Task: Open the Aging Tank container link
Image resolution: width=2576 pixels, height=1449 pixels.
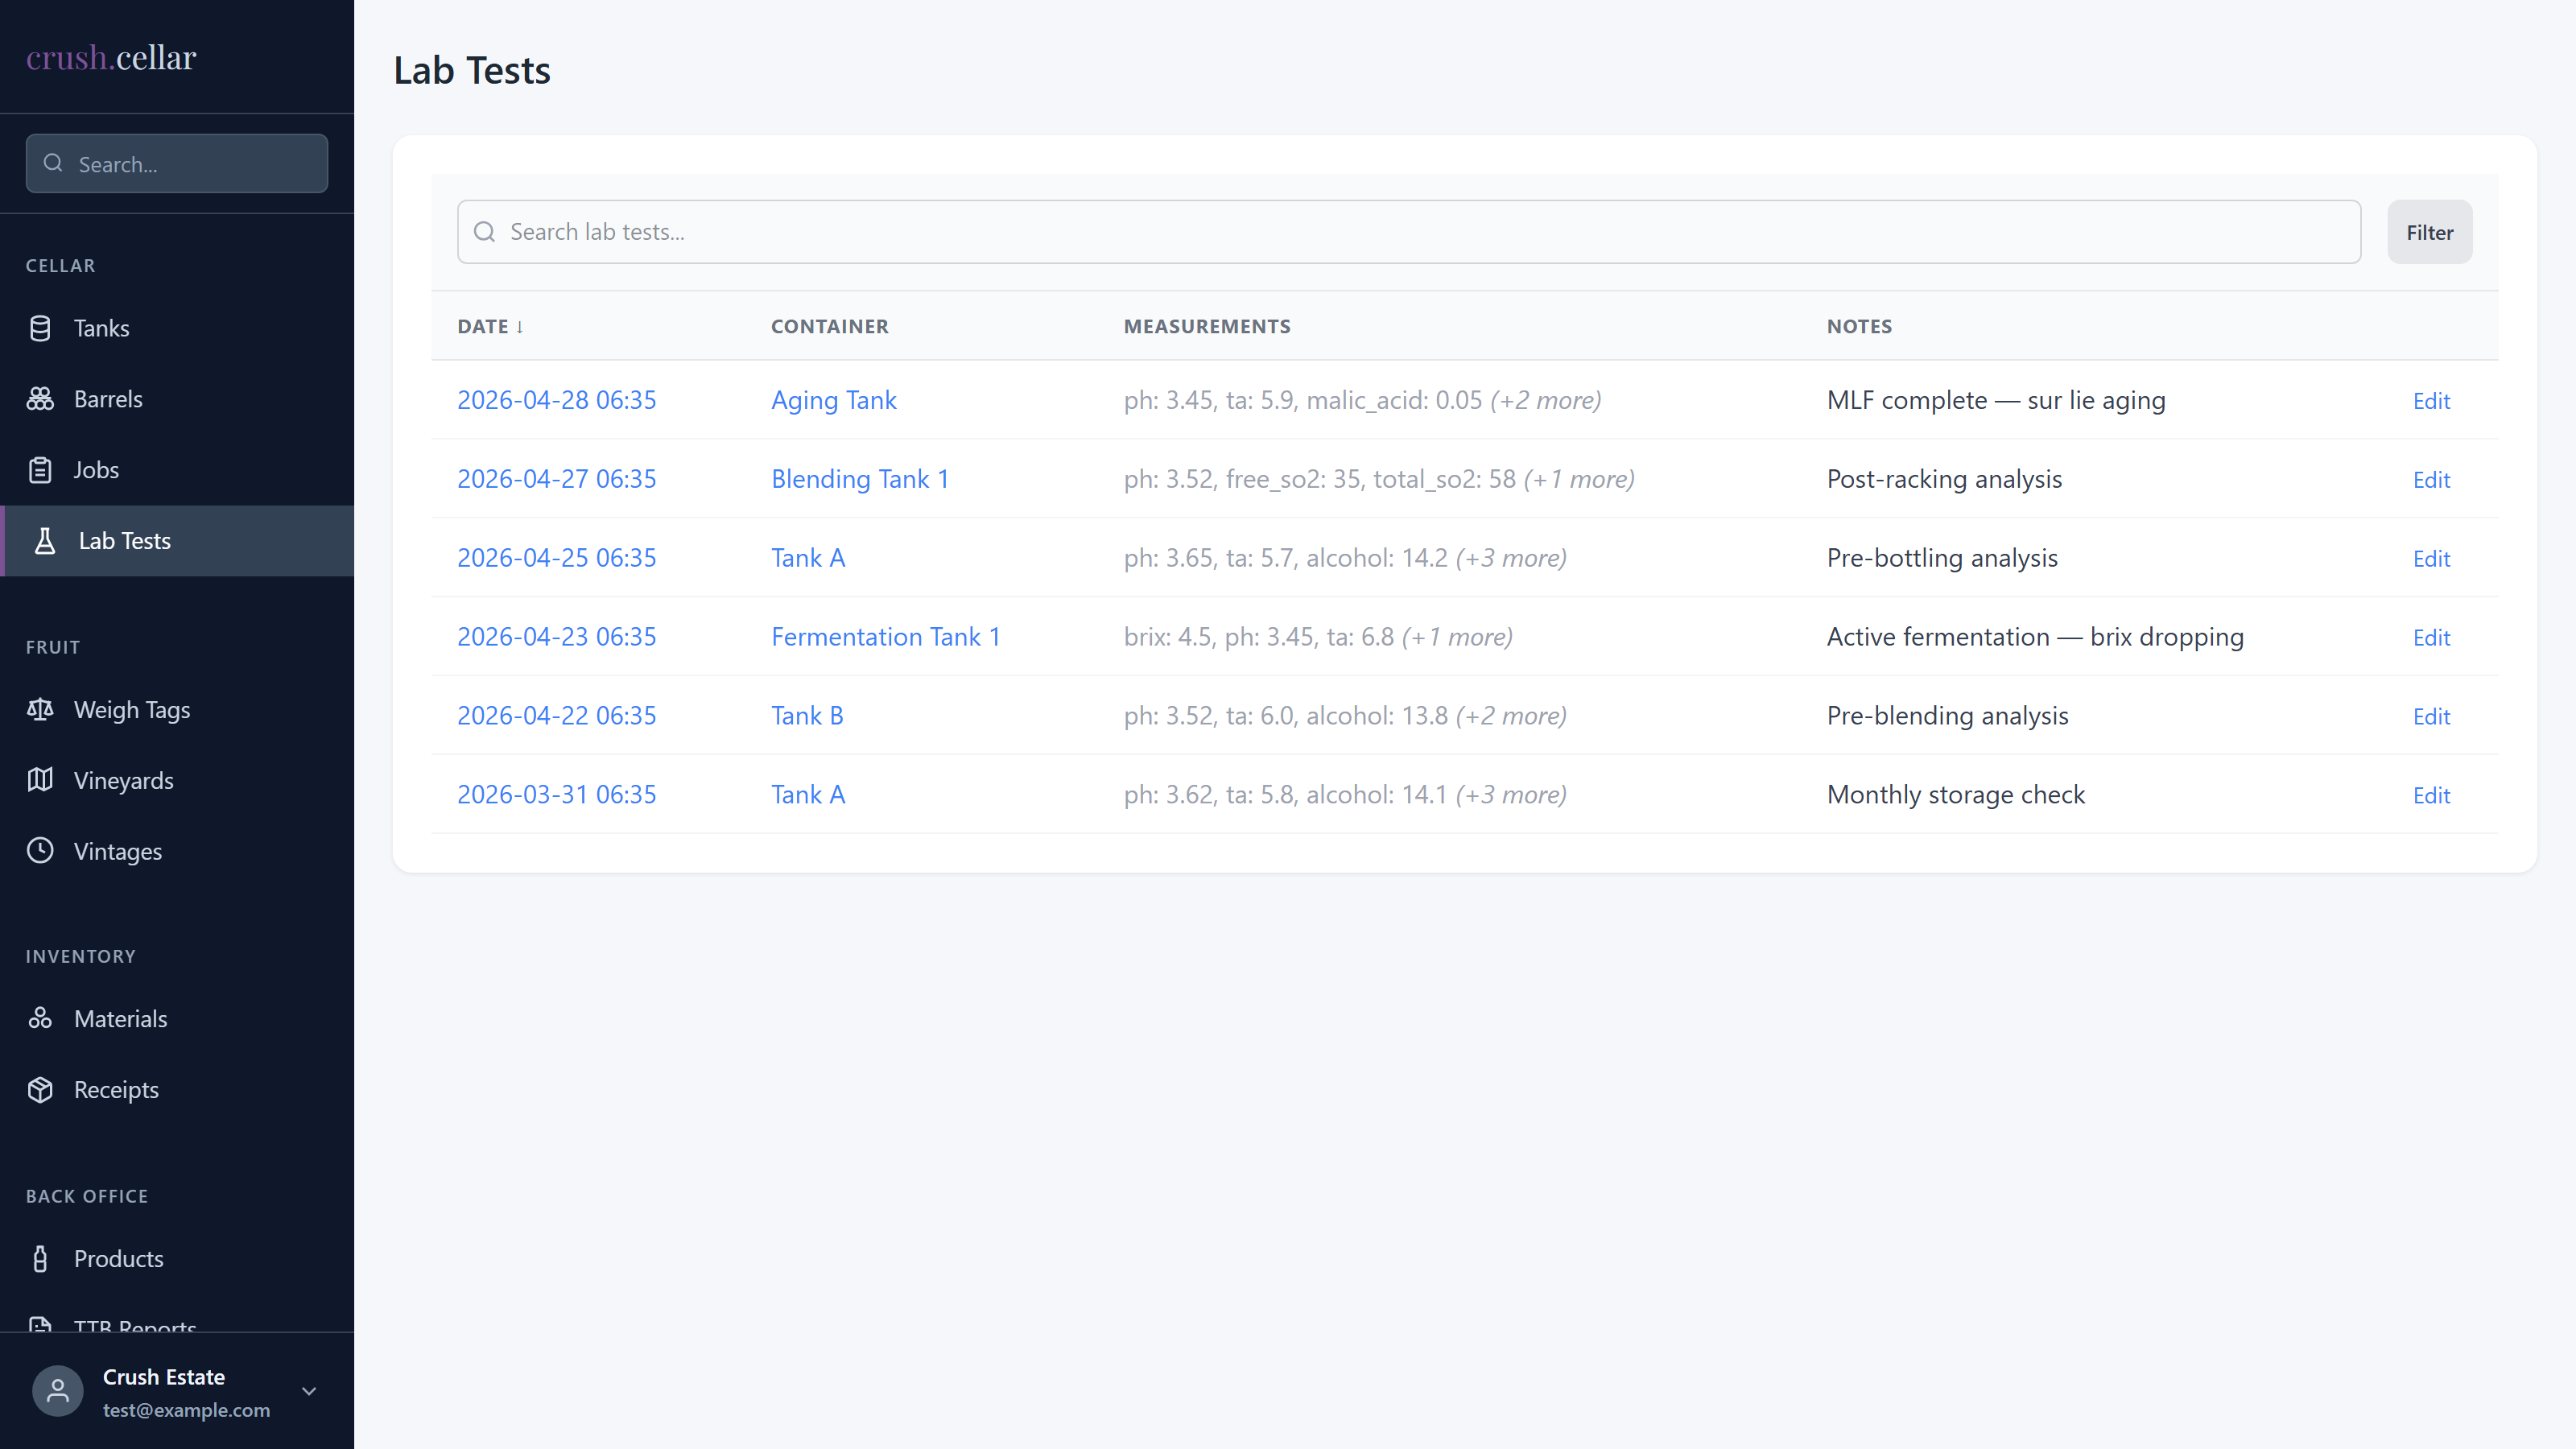Action: [x=834, y=400]
